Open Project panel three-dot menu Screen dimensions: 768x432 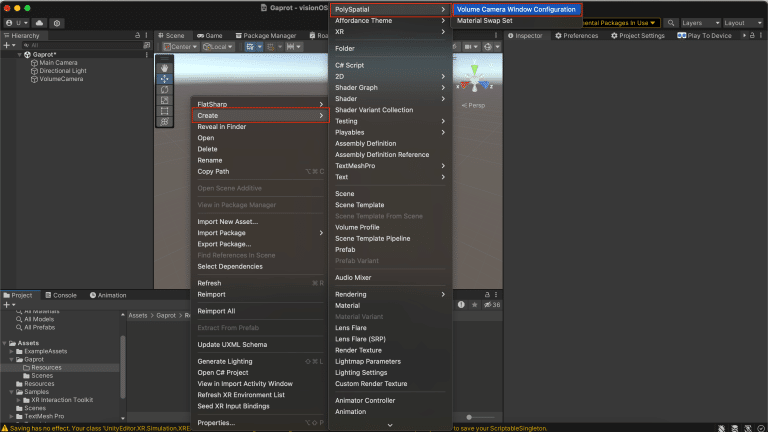pyautogui.click(x=496, y=295)
